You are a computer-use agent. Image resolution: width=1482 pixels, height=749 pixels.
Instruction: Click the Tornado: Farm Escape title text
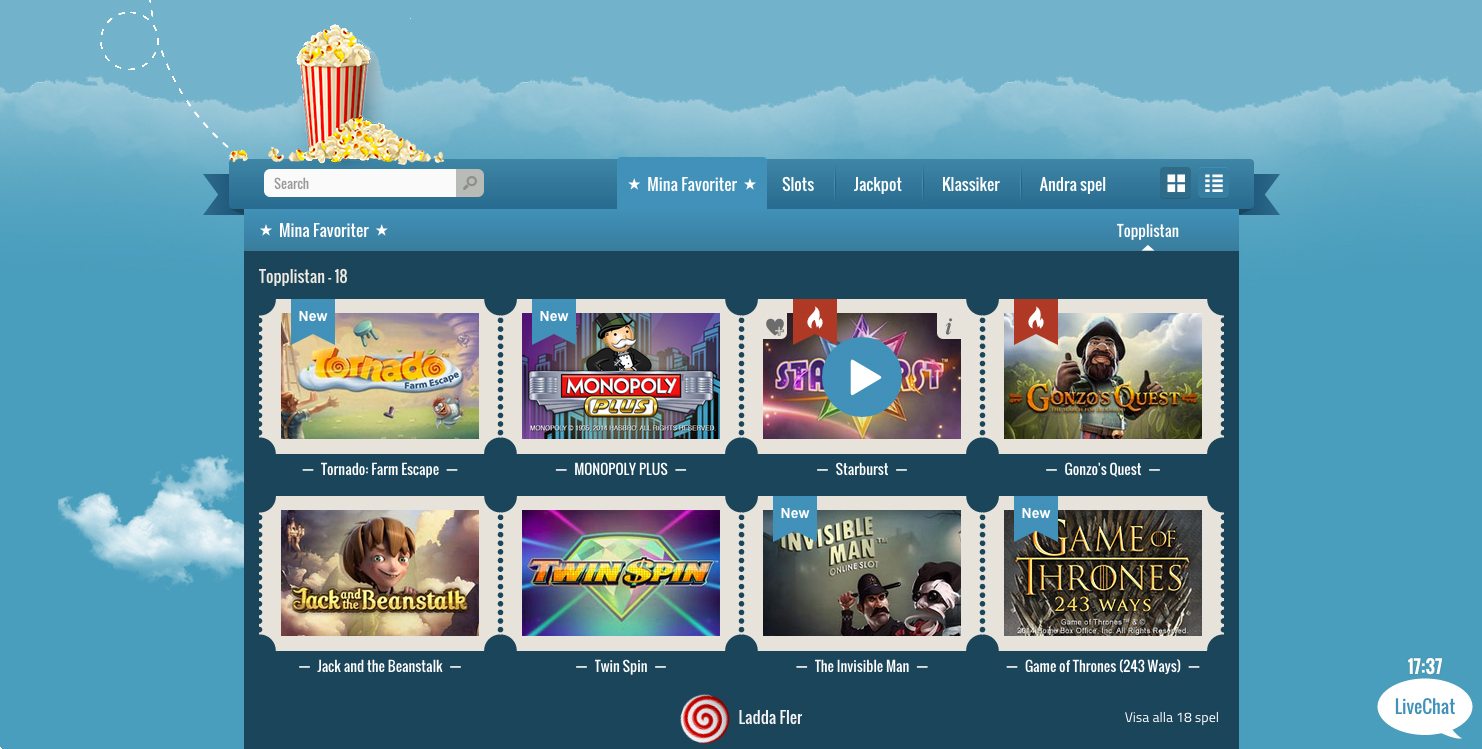pos(380,469)
